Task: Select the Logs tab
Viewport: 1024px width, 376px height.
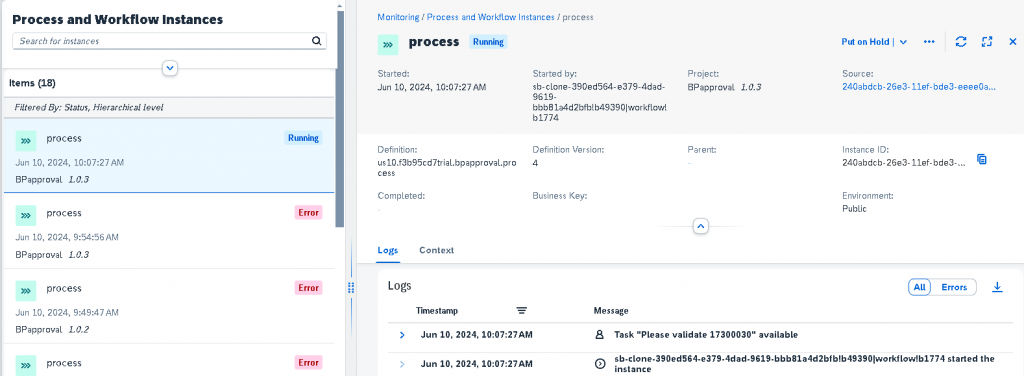Action: click(x=388, y=250)
